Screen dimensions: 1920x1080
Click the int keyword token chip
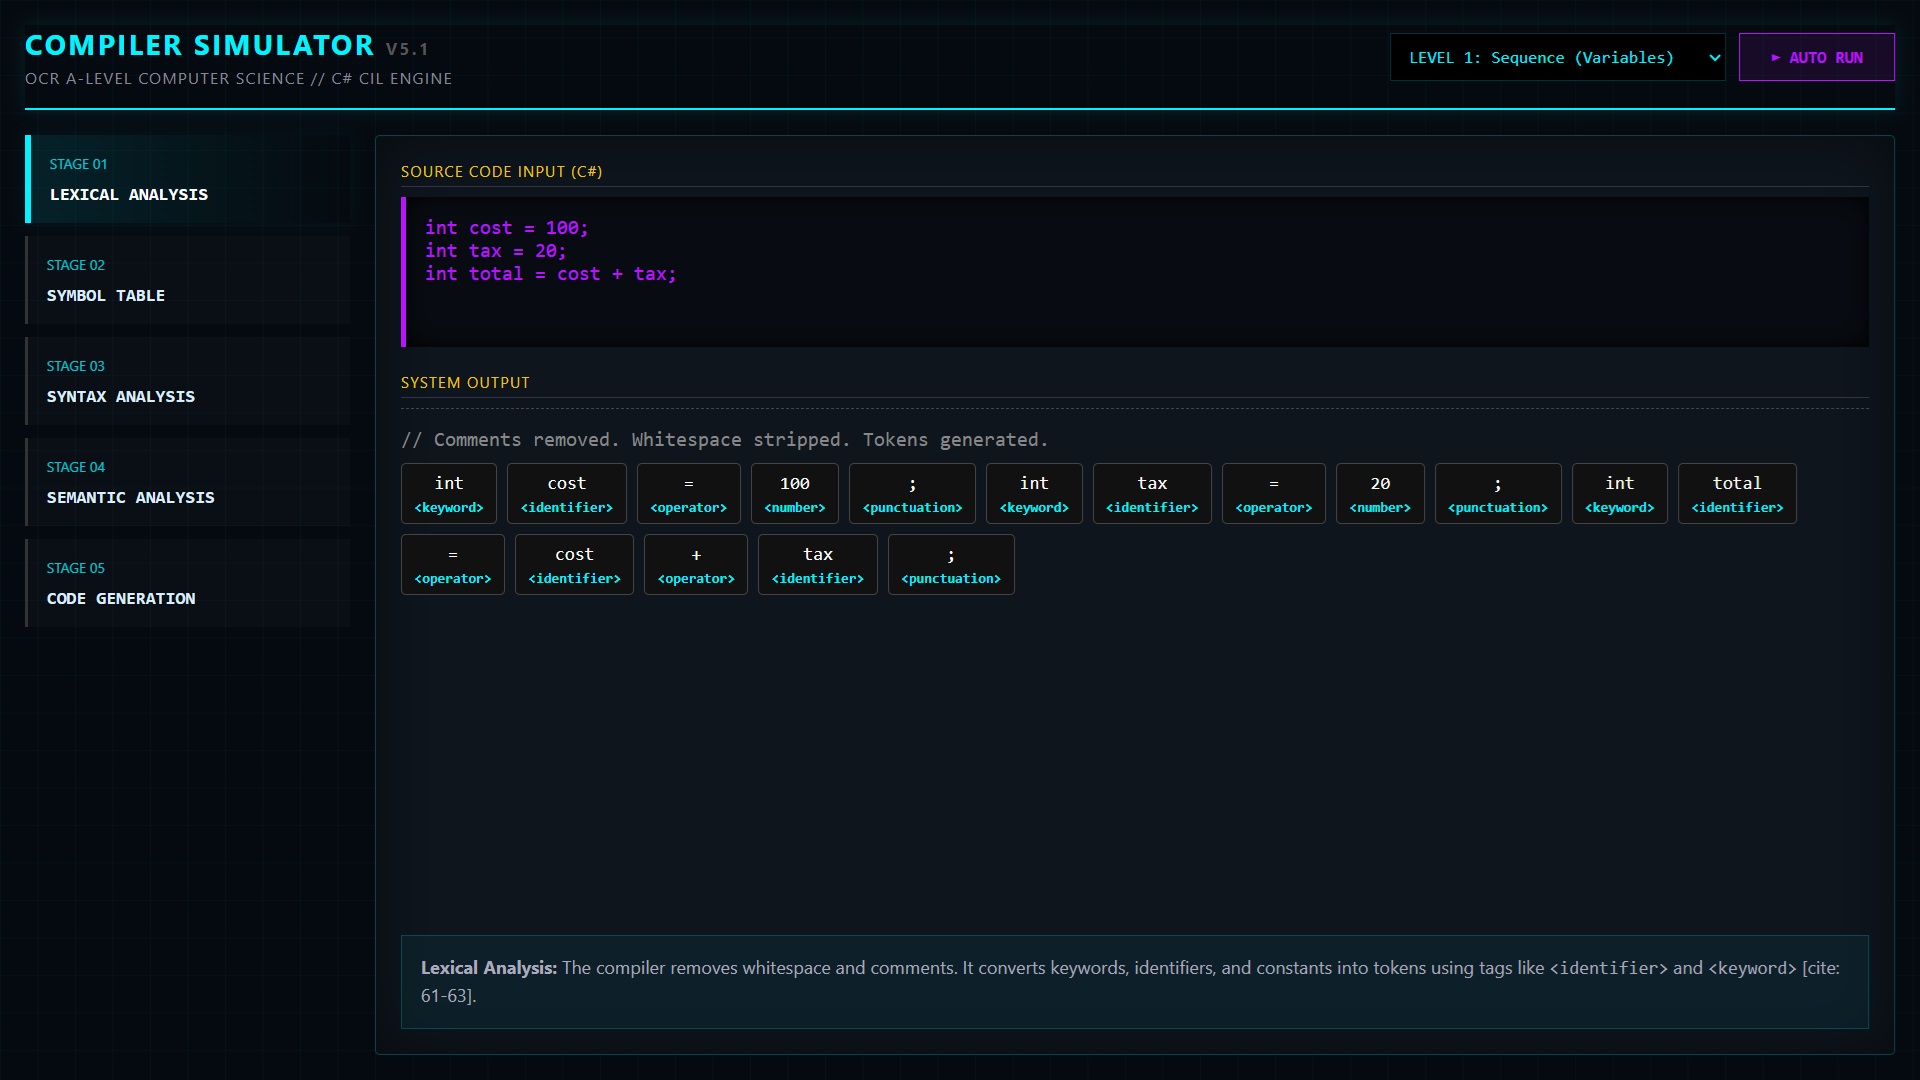(x=448, y=493)
